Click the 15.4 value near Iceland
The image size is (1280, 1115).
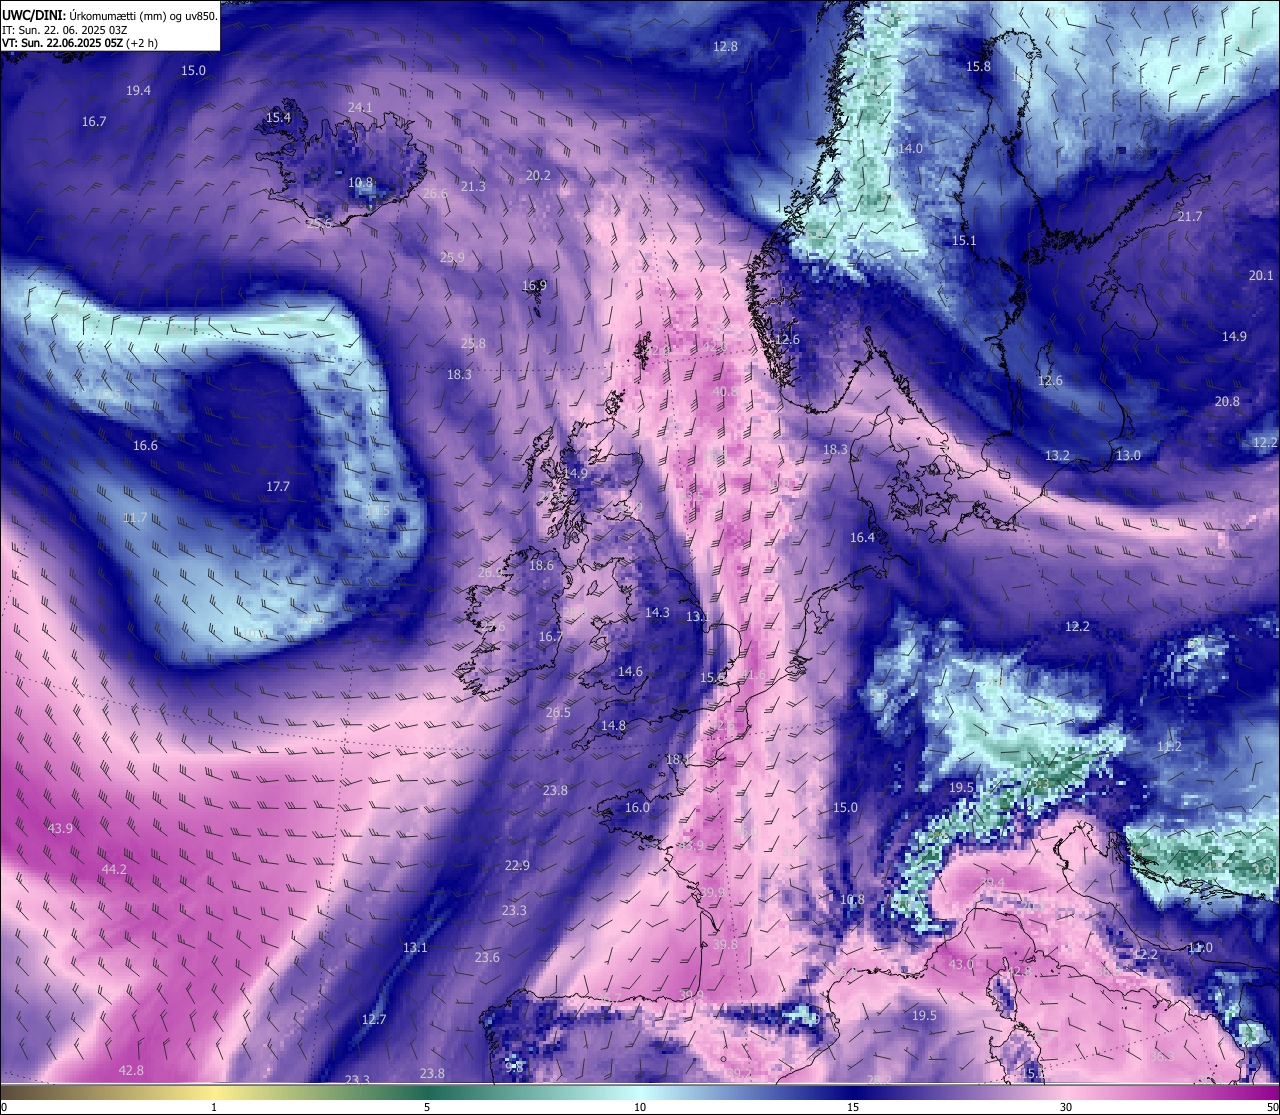tap(278, 118)
